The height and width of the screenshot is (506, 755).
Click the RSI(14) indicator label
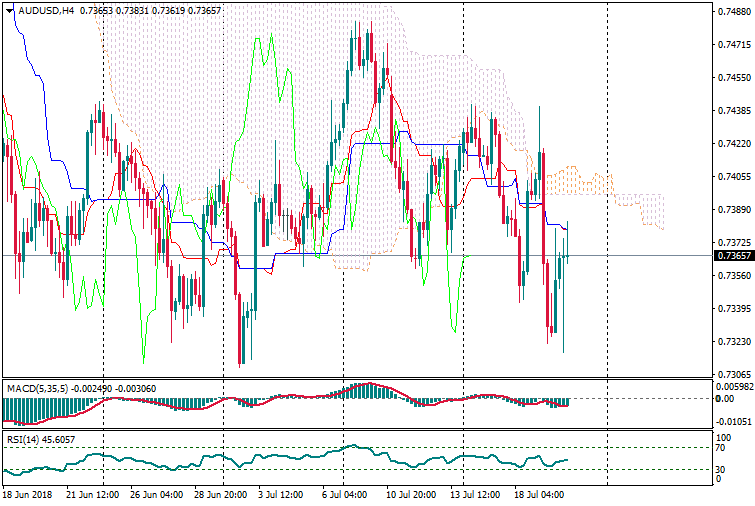(22, 440)
